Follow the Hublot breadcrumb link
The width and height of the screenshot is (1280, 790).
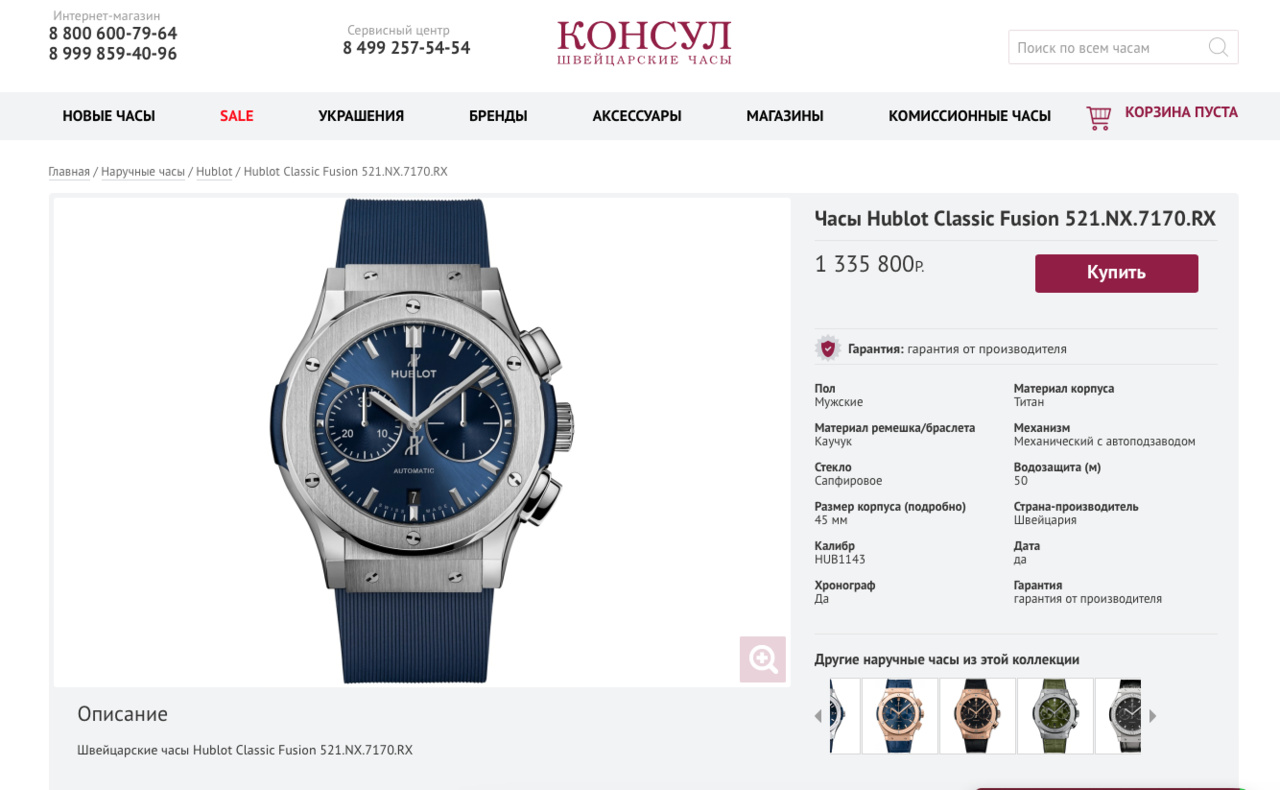[214, 172]
